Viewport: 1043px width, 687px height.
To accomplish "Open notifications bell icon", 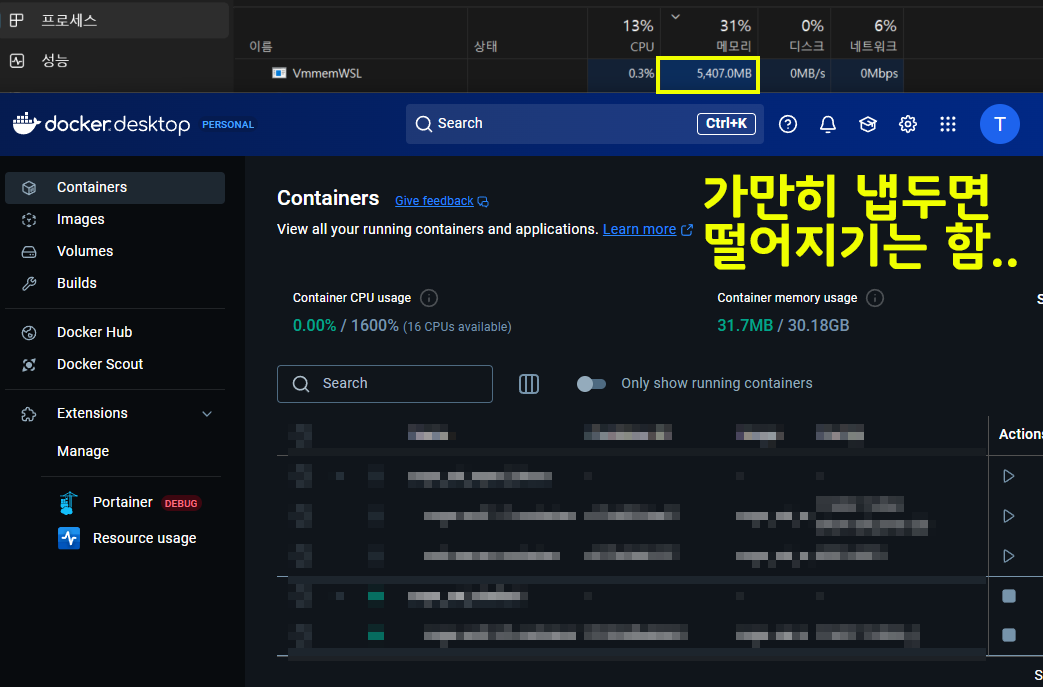I will click(x=827, y=124).
